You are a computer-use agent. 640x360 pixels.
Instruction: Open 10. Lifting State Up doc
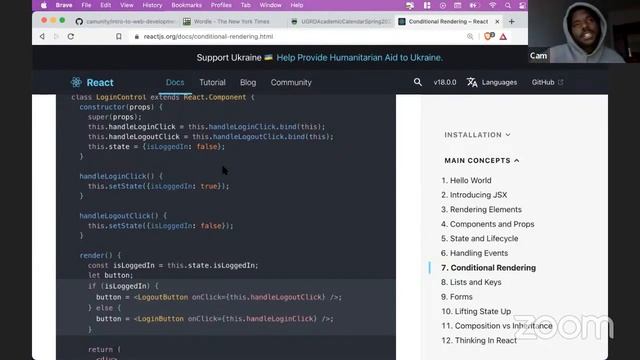pos(476,311)
